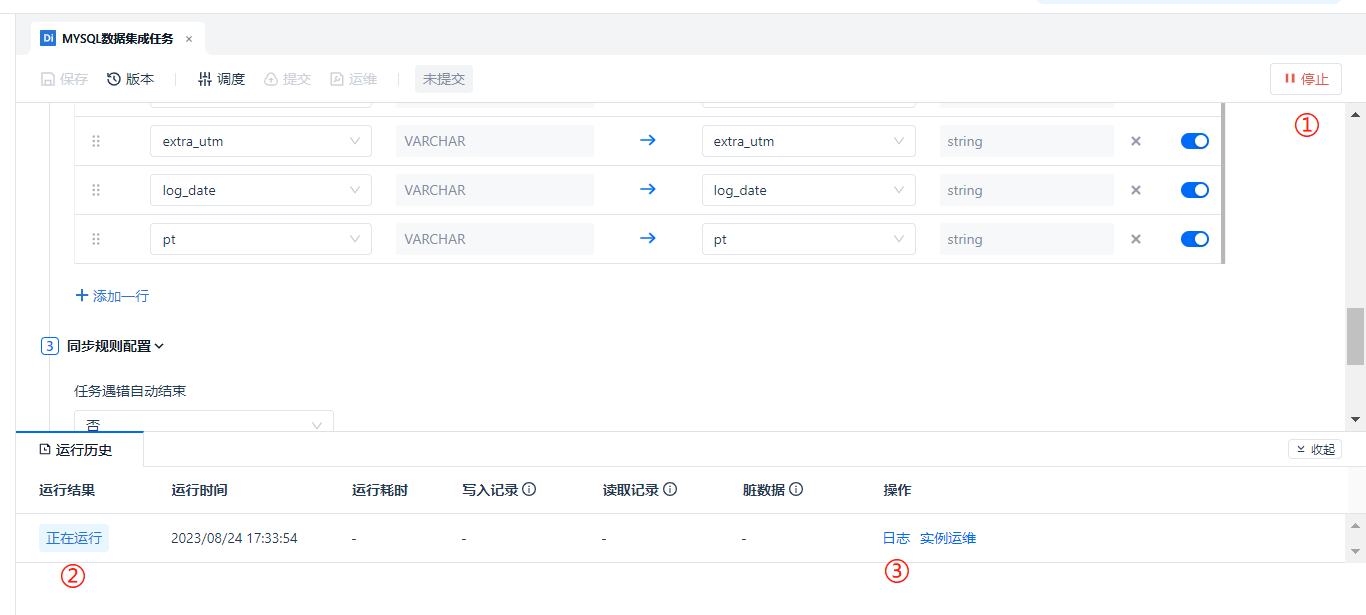Image resolution: width=1366 pixels, height=615 pixels.
Task: Click the info icon beside 写入记录
Action: pyautogui.click(x=530, y=490)
